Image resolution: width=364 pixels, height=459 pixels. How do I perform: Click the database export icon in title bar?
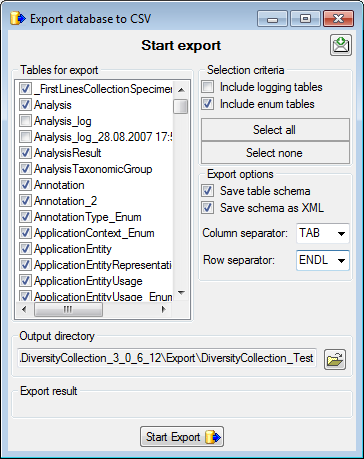[x=17, y=18]
